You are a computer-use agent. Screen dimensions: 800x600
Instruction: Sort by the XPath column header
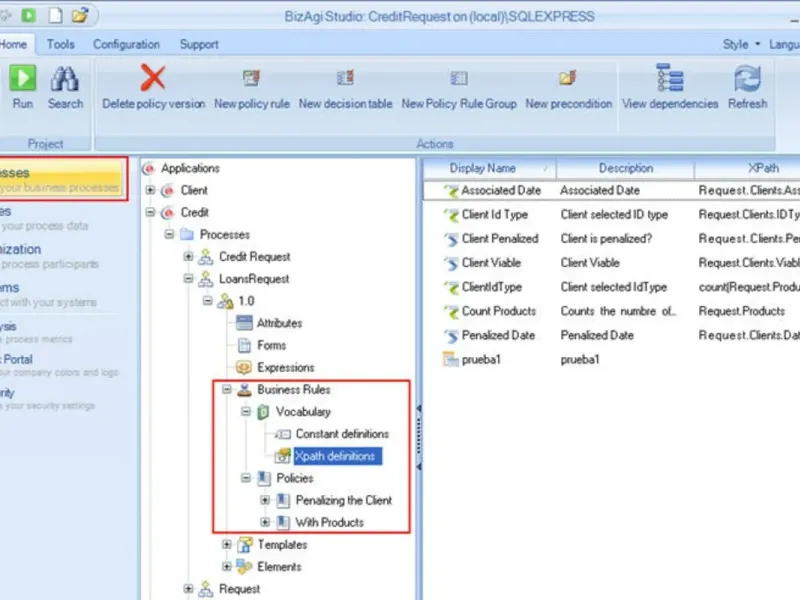tap(747, 168)
